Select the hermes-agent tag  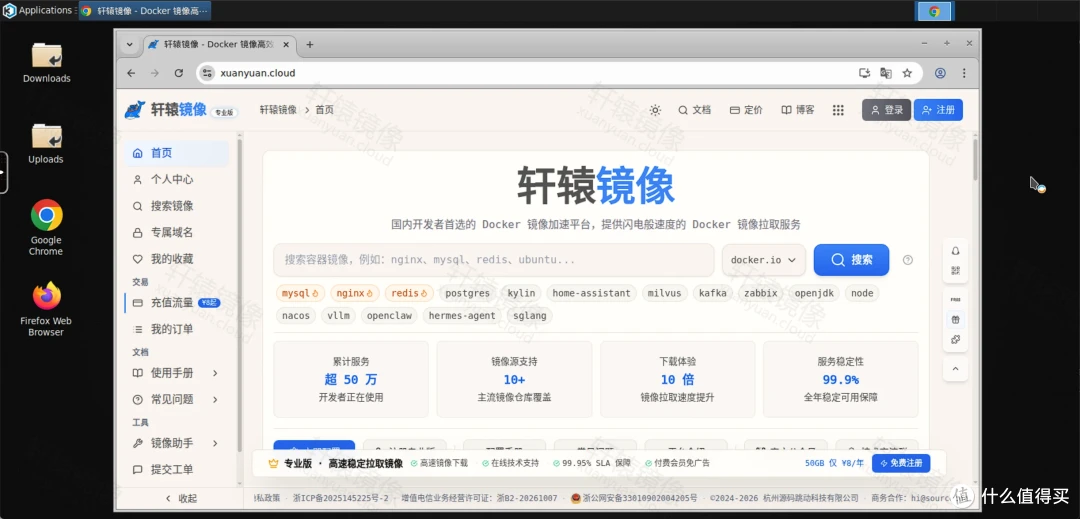click(x=462, y=316)
